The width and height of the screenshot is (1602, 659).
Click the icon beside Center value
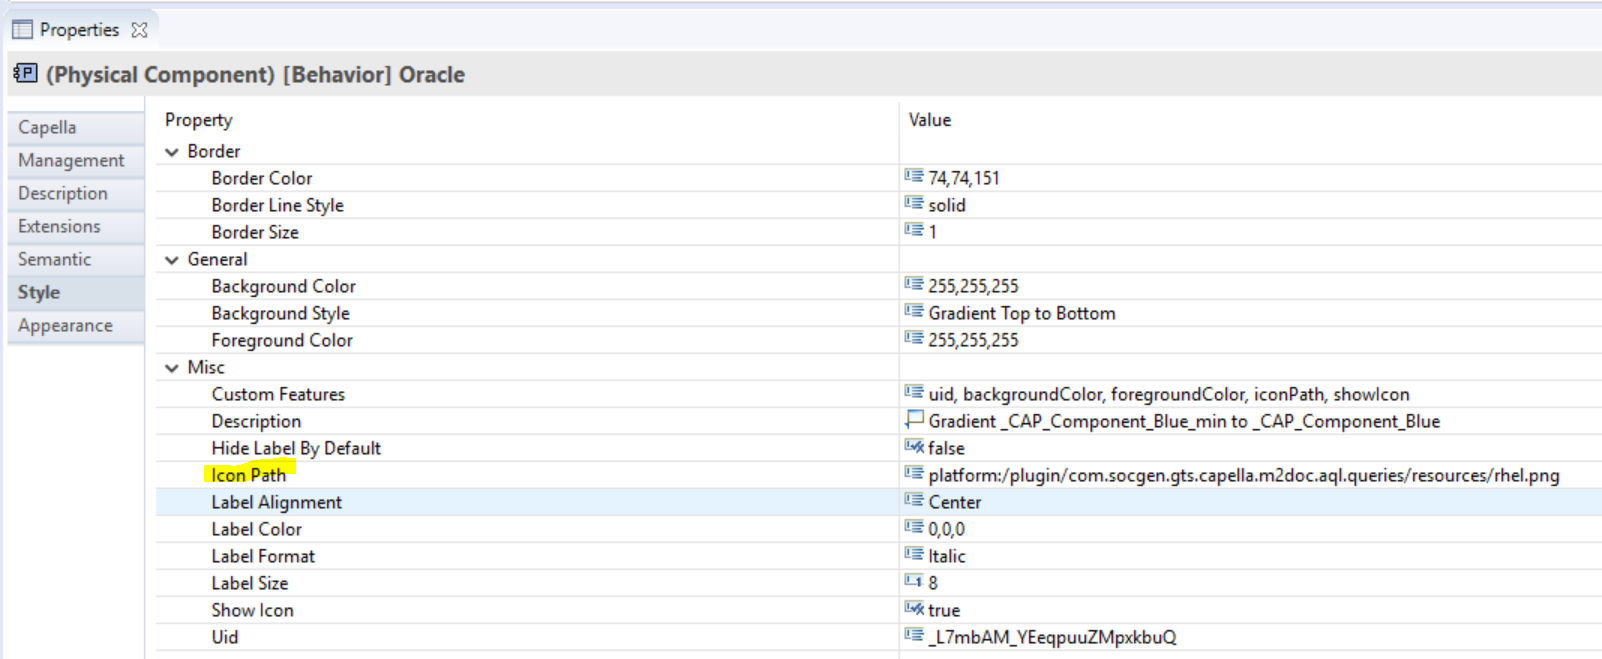(x=914, y=500)
